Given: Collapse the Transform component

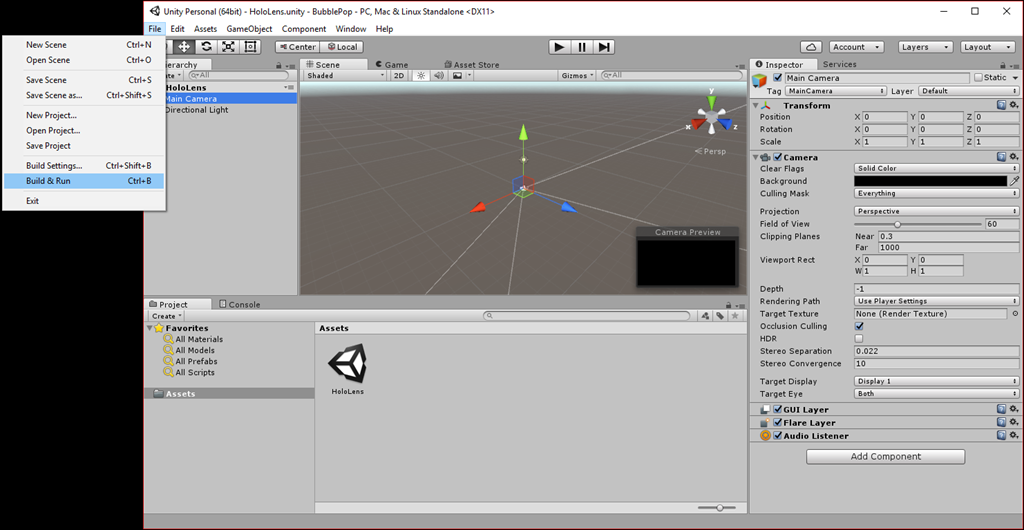Looking at the screenshot, I should coord(756,105).
